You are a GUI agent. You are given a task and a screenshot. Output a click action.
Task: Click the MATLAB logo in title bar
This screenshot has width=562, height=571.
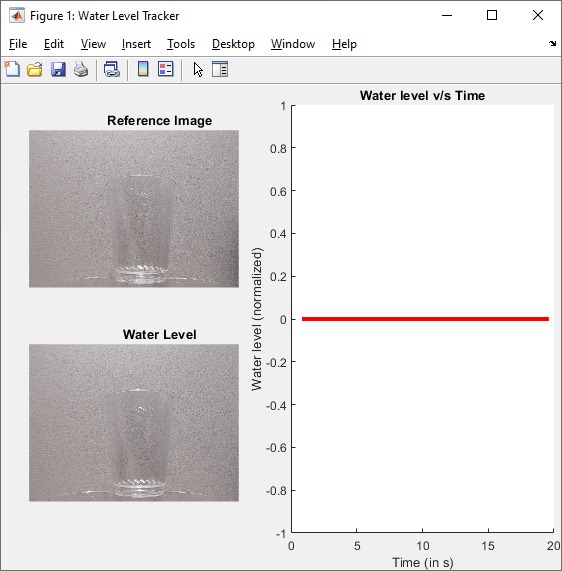pos(17,16)
